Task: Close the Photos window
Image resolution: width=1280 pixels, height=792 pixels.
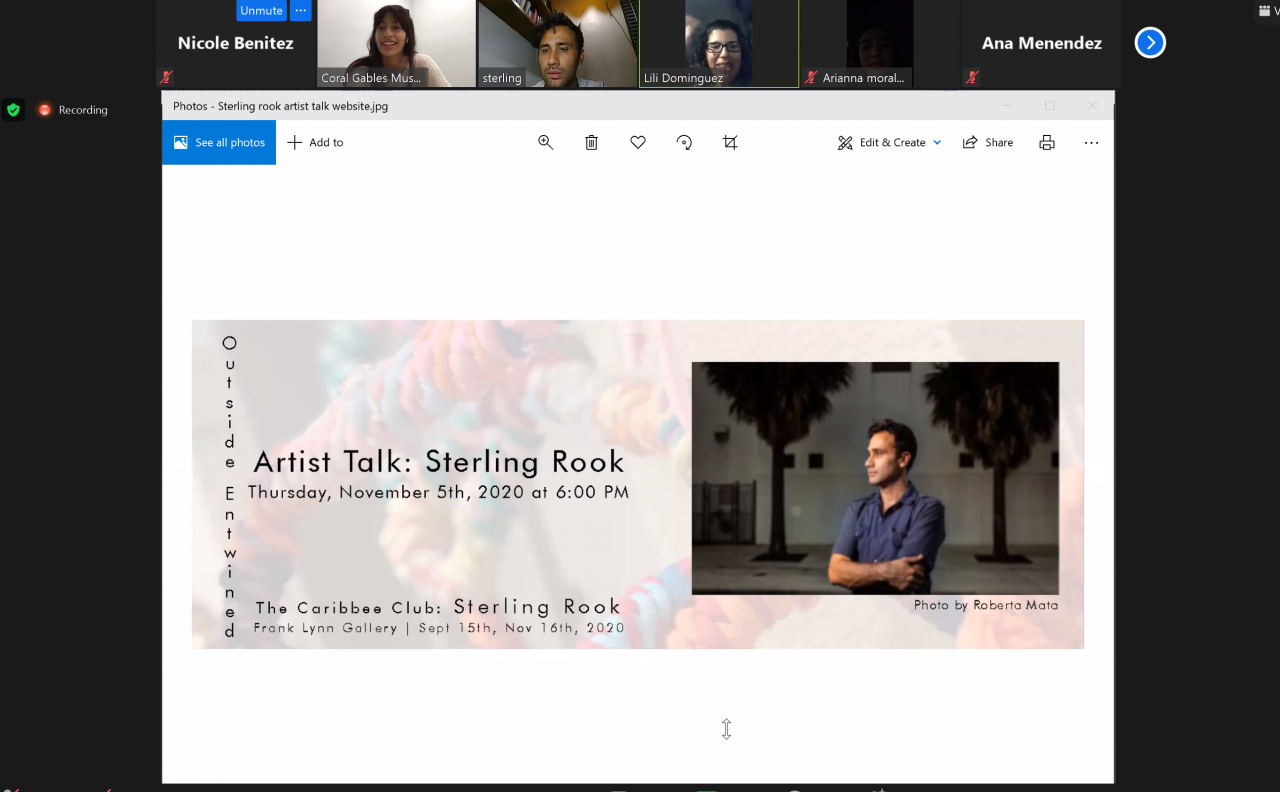Action: (x=1092, y=105)
